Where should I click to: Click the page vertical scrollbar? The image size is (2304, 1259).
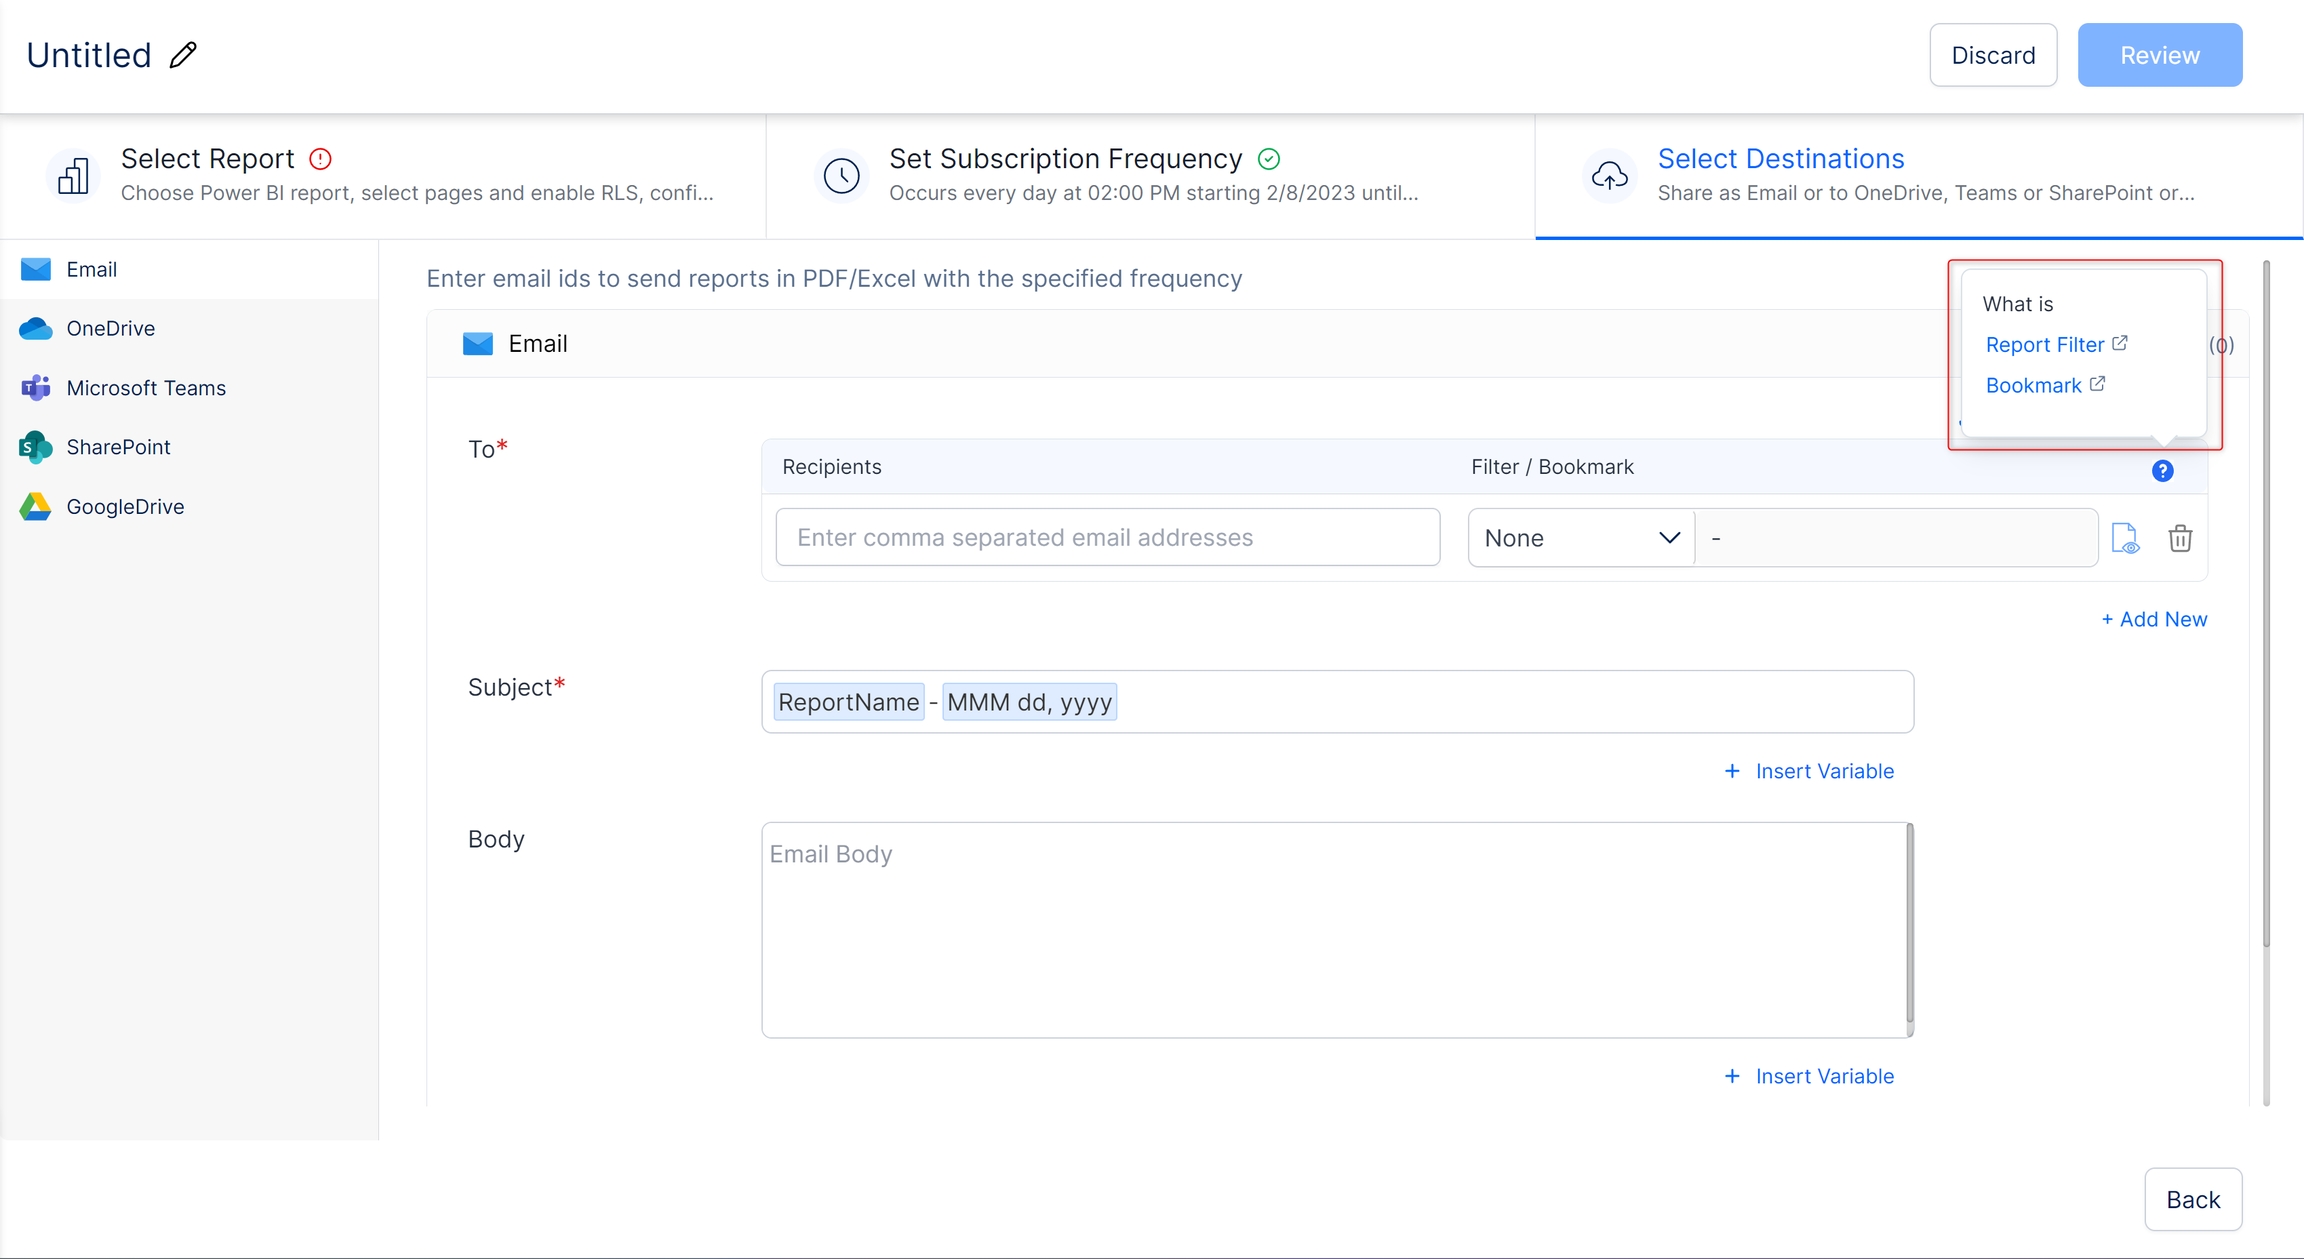(2266, 600)
